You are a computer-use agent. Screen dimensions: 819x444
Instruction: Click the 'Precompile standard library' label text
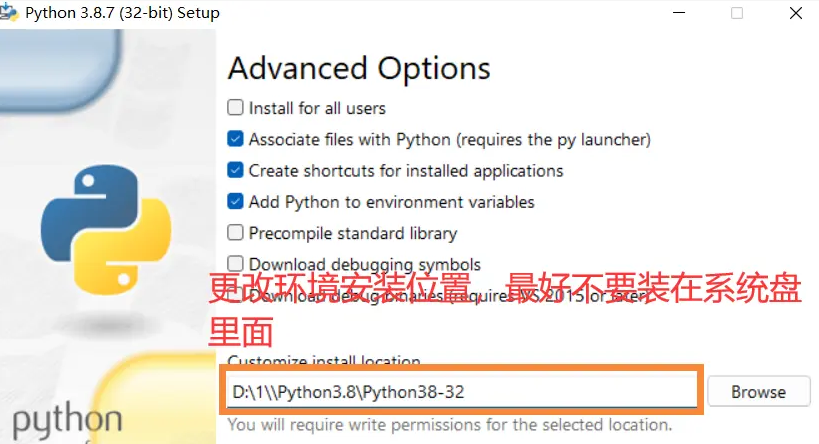click(353, 233)
